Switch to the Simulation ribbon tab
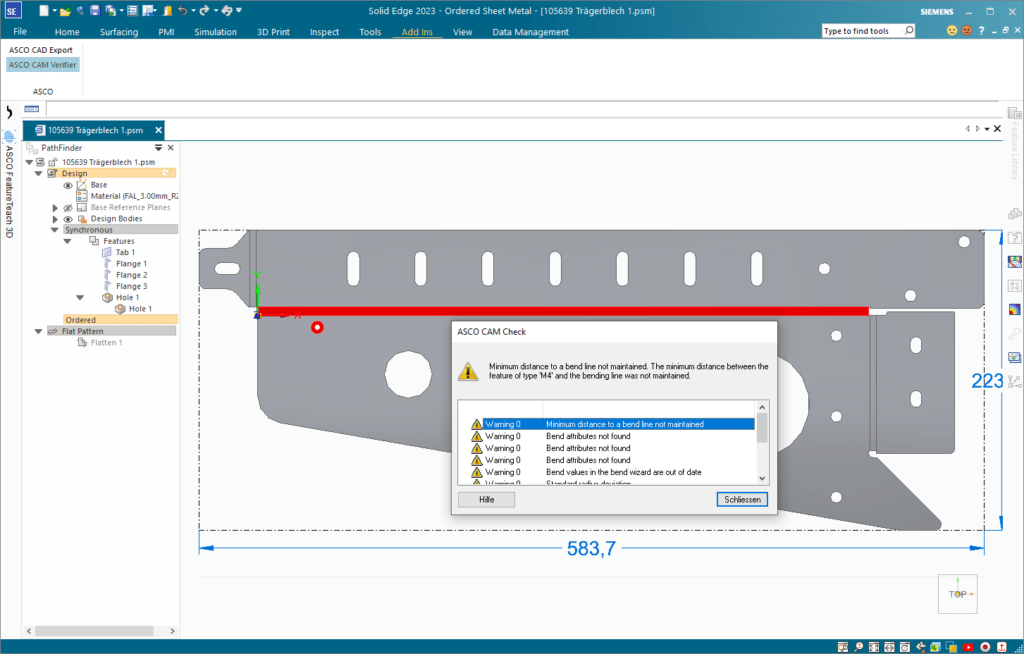The image size is (1024, 654). coord(215,32)
